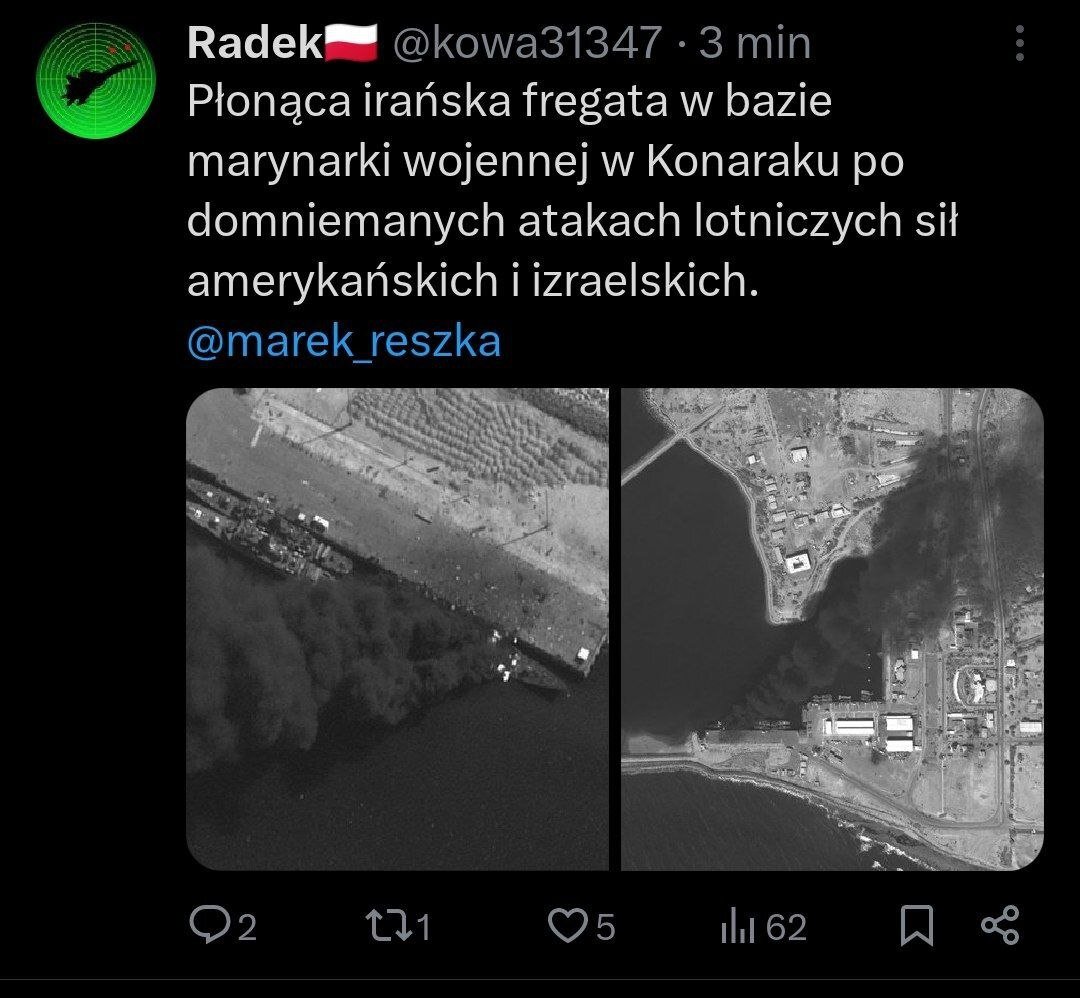Click the repost count showing 1
The height and width of the screenshot is (998, 1080).
[x=424, y=927]
